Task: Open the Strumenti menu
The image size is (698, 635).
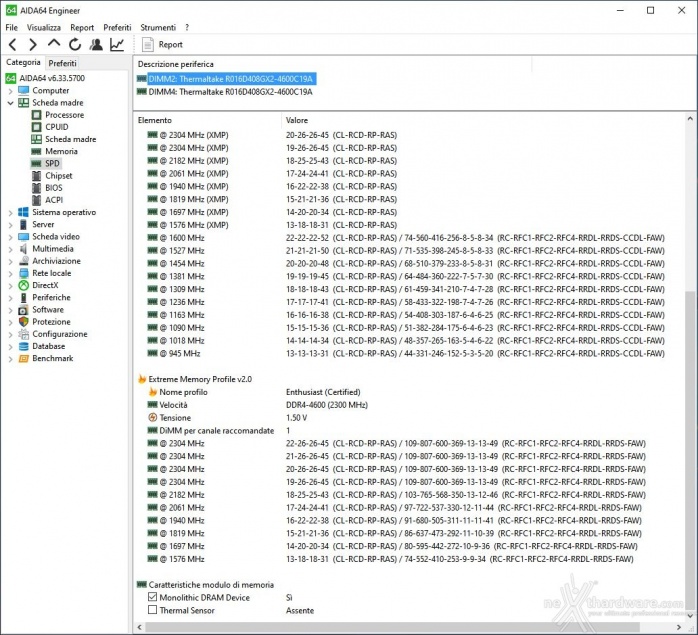Action: click(x=158, y=28)
